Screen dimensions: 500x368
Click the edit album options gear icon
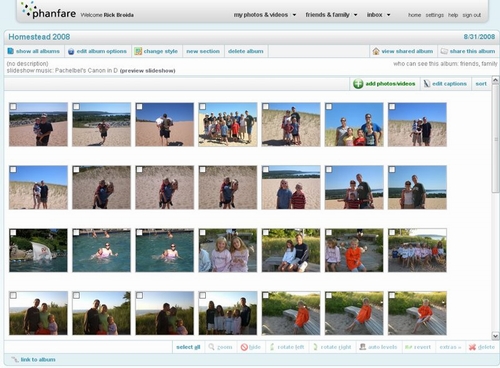(x=71, y=51)
